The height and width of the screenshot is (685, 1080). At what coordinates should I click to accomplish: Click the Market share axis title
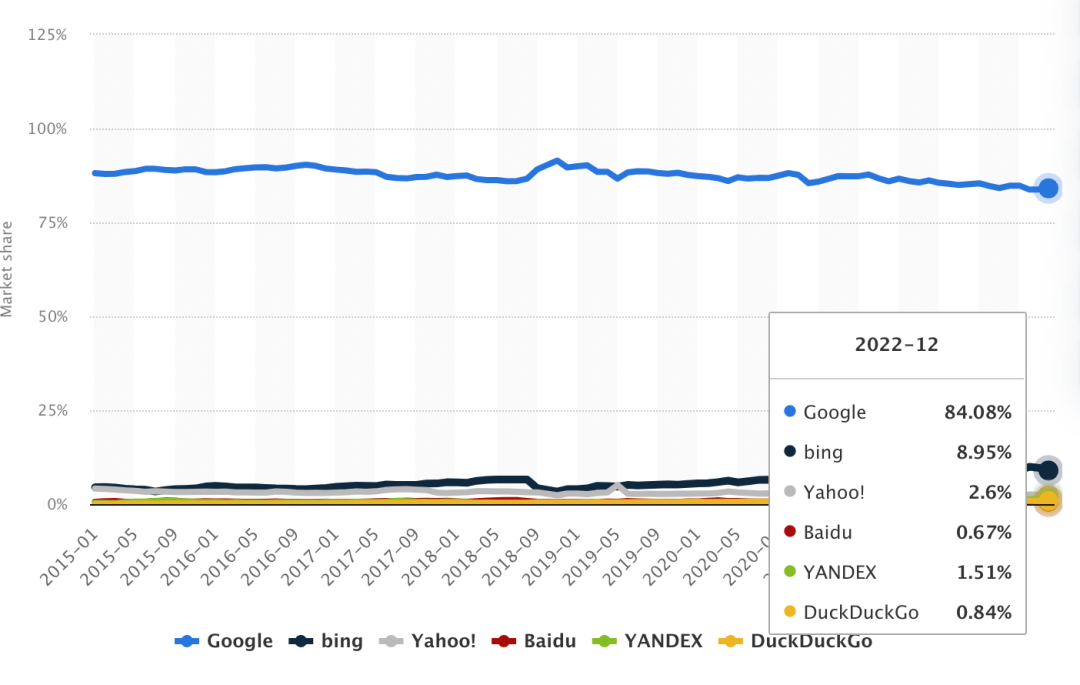point(8,270)
